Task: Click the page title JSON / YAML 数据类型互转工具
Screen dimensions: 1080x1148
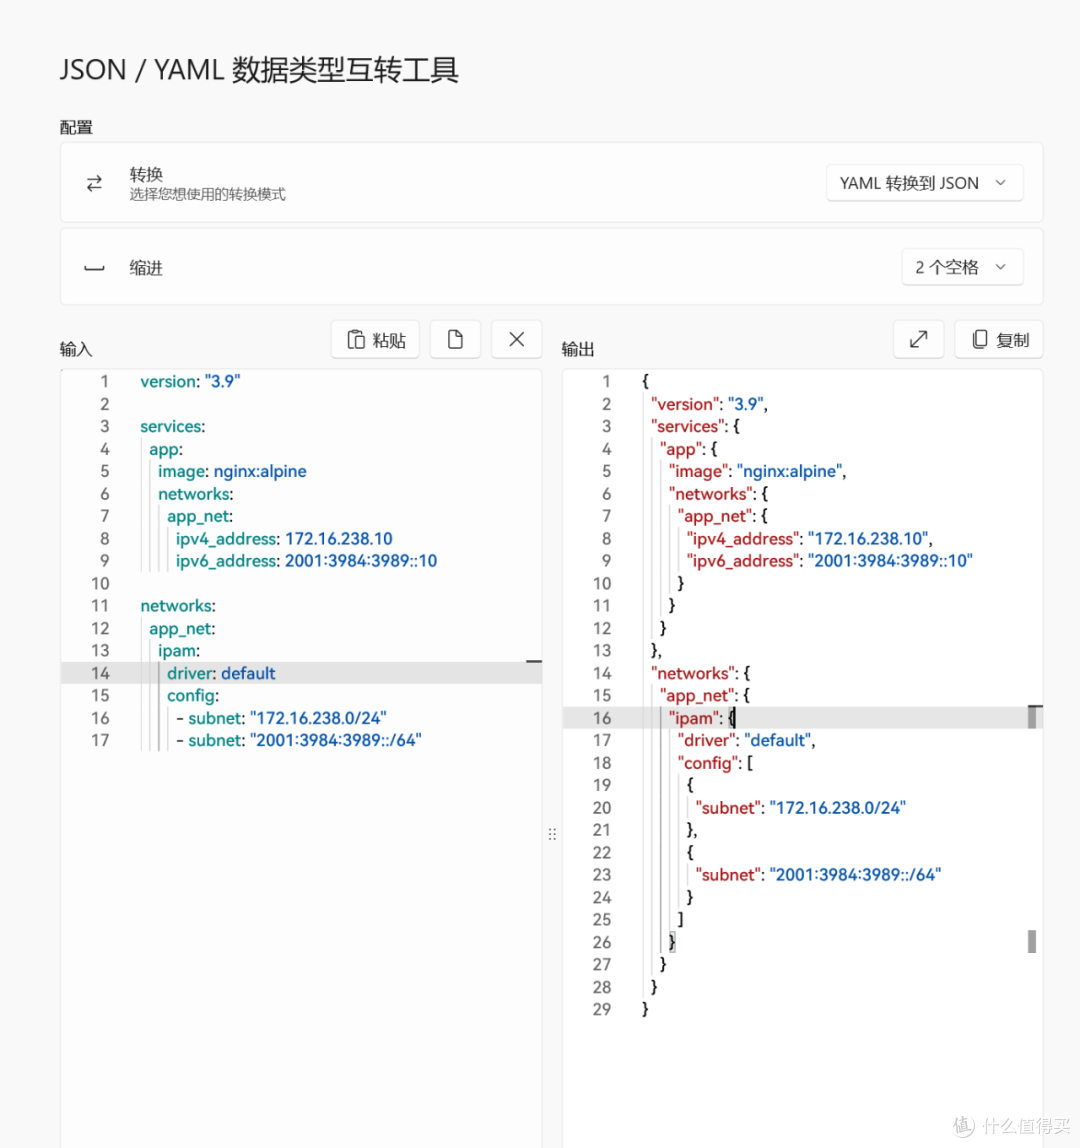Action: [x=259, y=70]
